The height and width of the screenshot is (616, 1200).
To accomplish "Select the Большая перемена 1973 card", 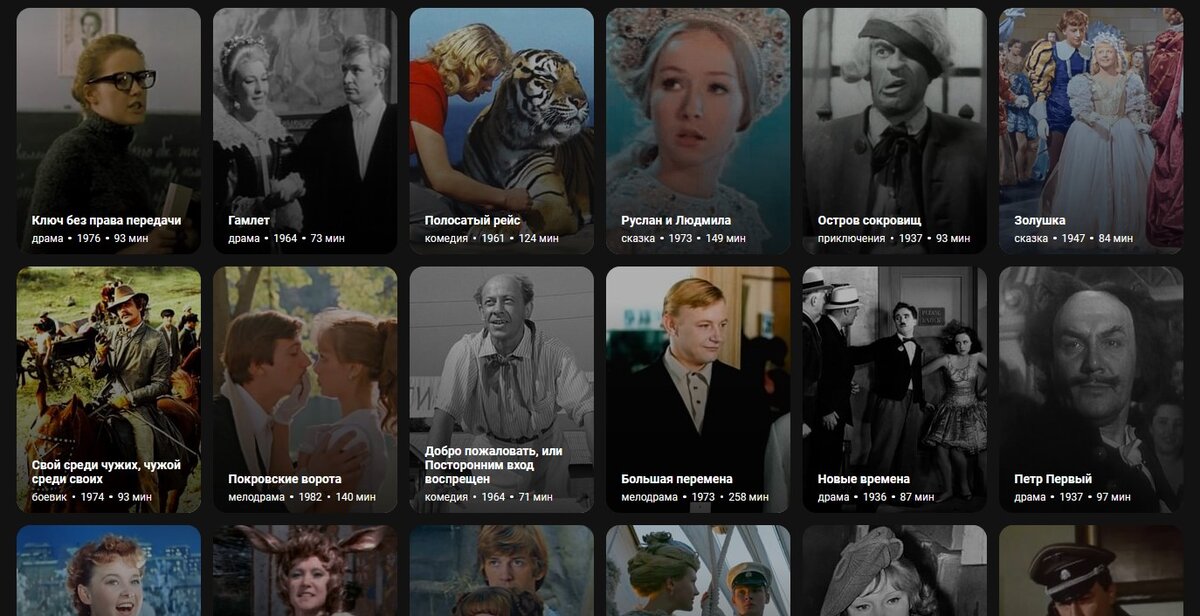I will pyautogui.click(x=698, y=390).
